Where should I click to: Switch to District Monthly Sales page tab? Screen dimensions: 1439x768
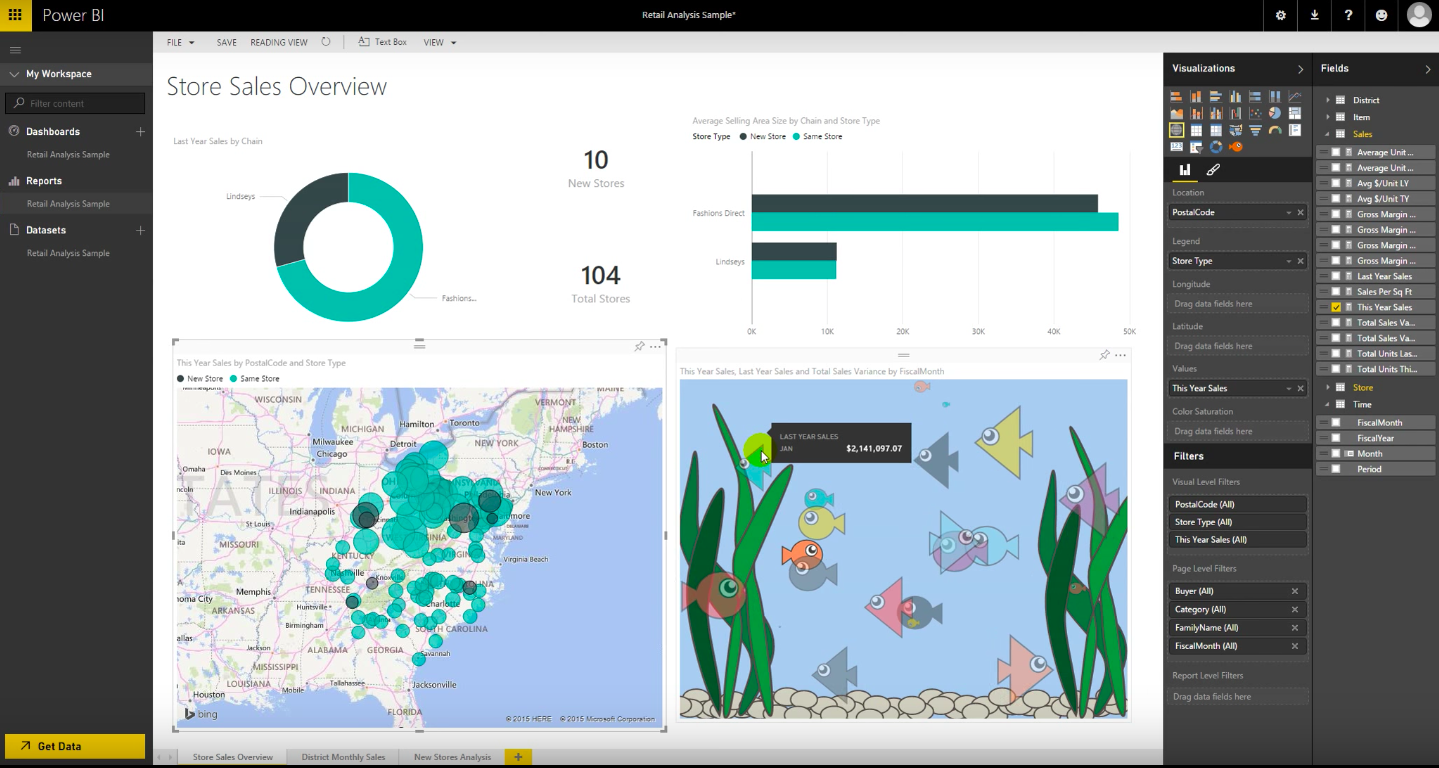click(x=343, y=757)
